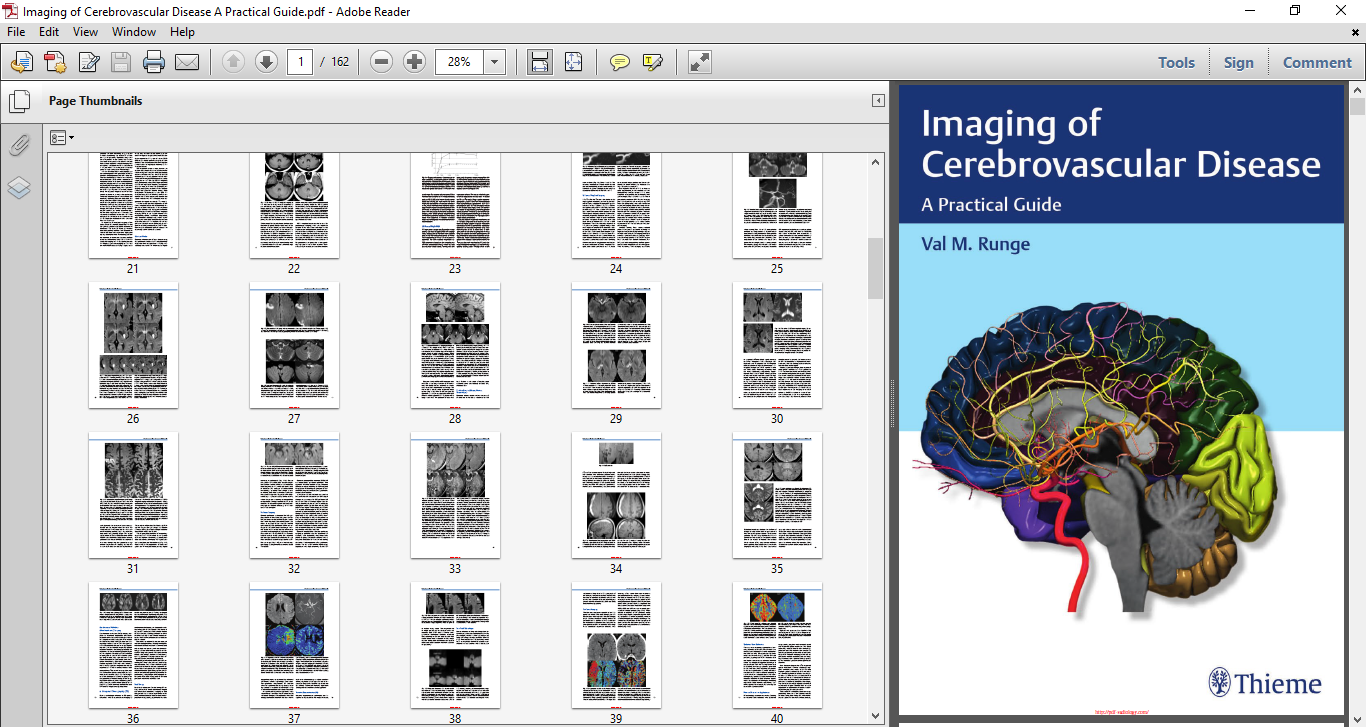Click the Zoom out minus button
Screen dimensions: 1366x727
[x=381, y=62]
